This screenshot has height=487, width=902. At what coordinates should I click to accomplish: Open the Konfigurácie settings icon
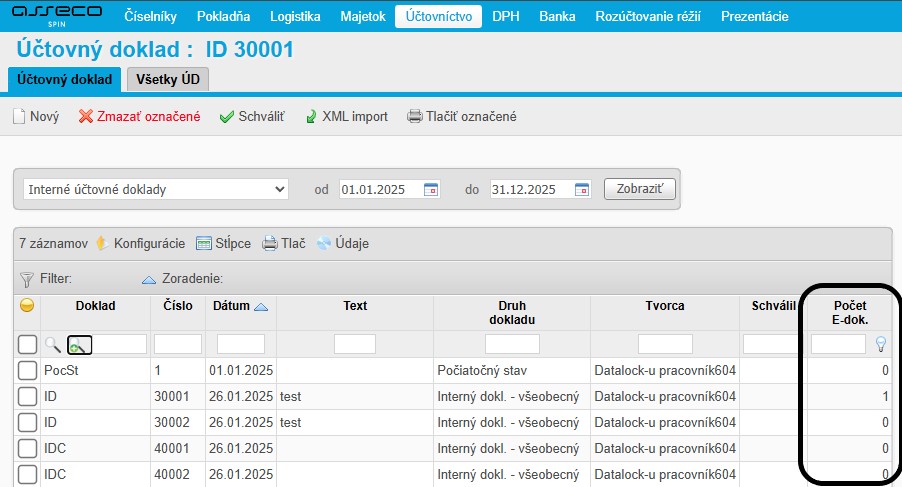point(102,243)
